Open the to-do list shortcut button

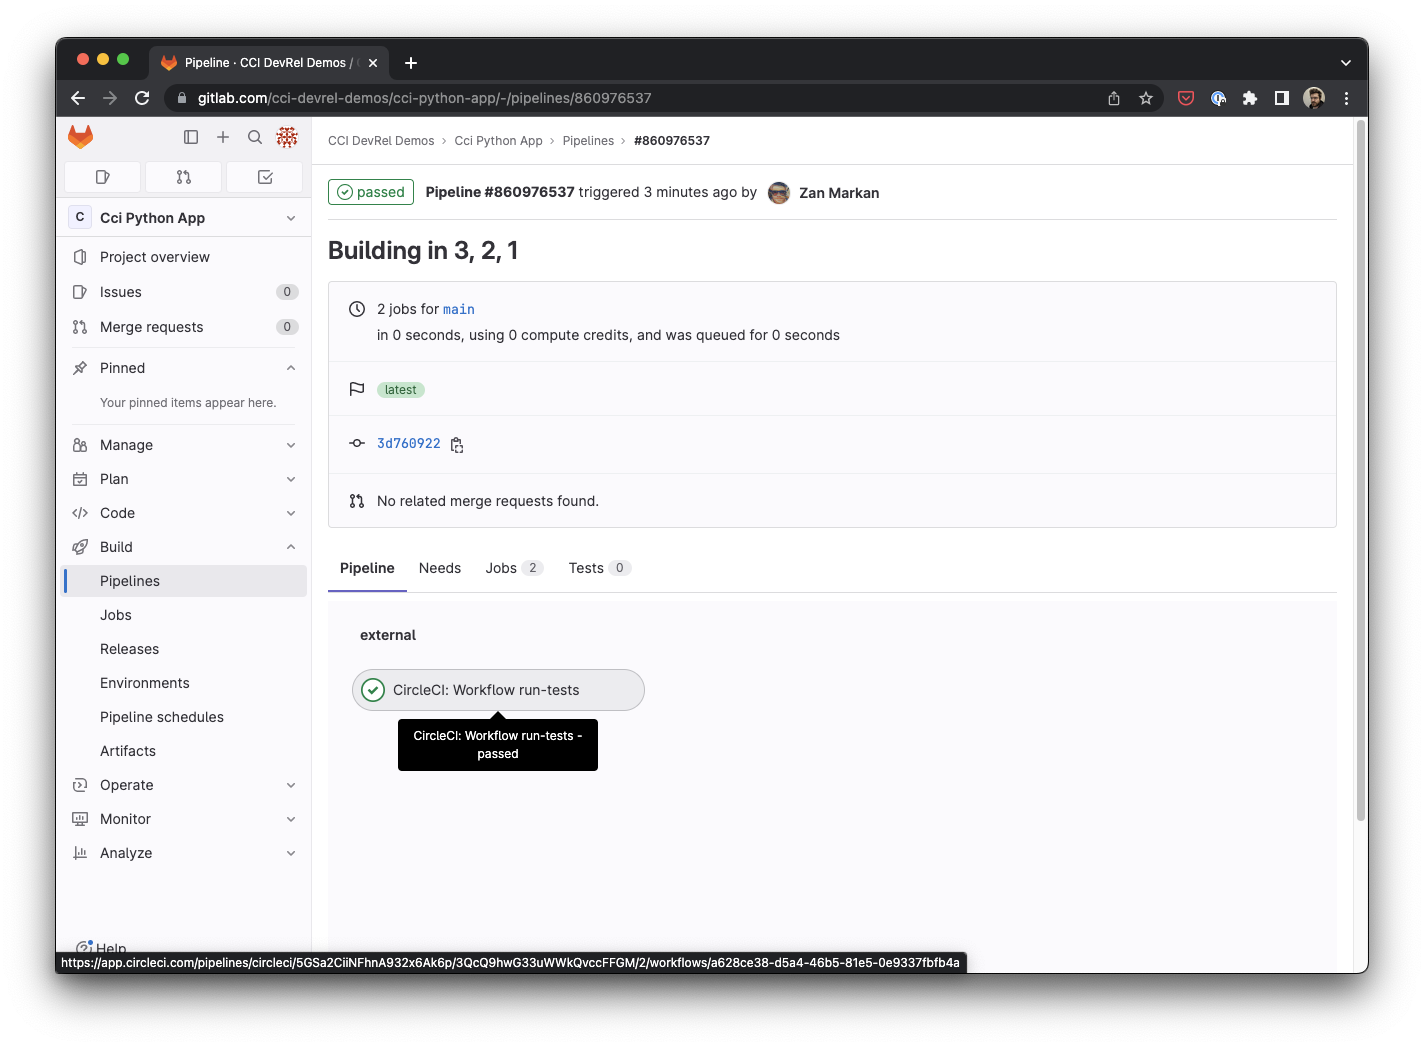click(265, 177)
